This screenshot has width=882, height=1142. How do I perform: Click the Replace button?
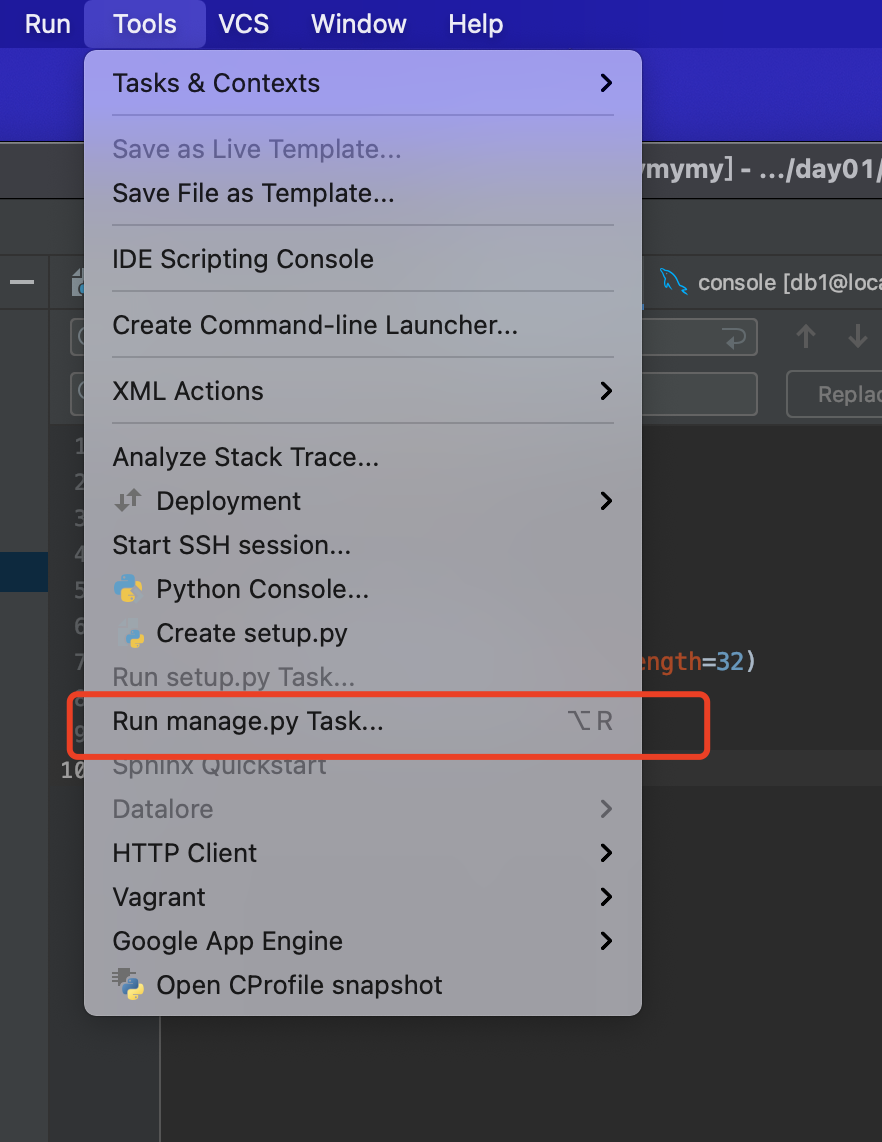(x=840, y=394)
